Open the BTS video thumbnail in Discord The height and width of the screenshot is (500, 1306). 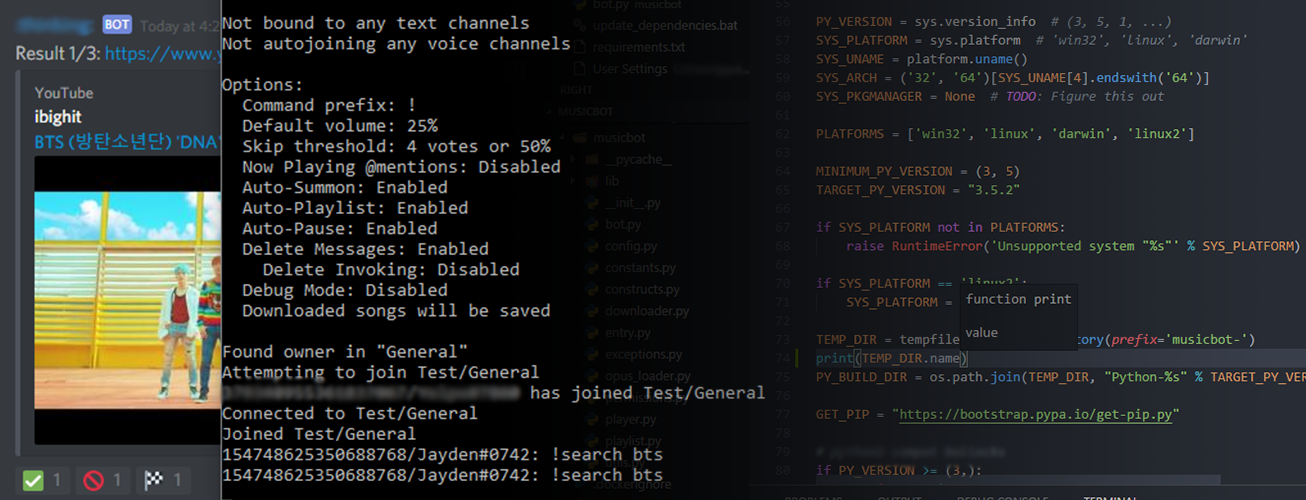(x=128, y=300)
